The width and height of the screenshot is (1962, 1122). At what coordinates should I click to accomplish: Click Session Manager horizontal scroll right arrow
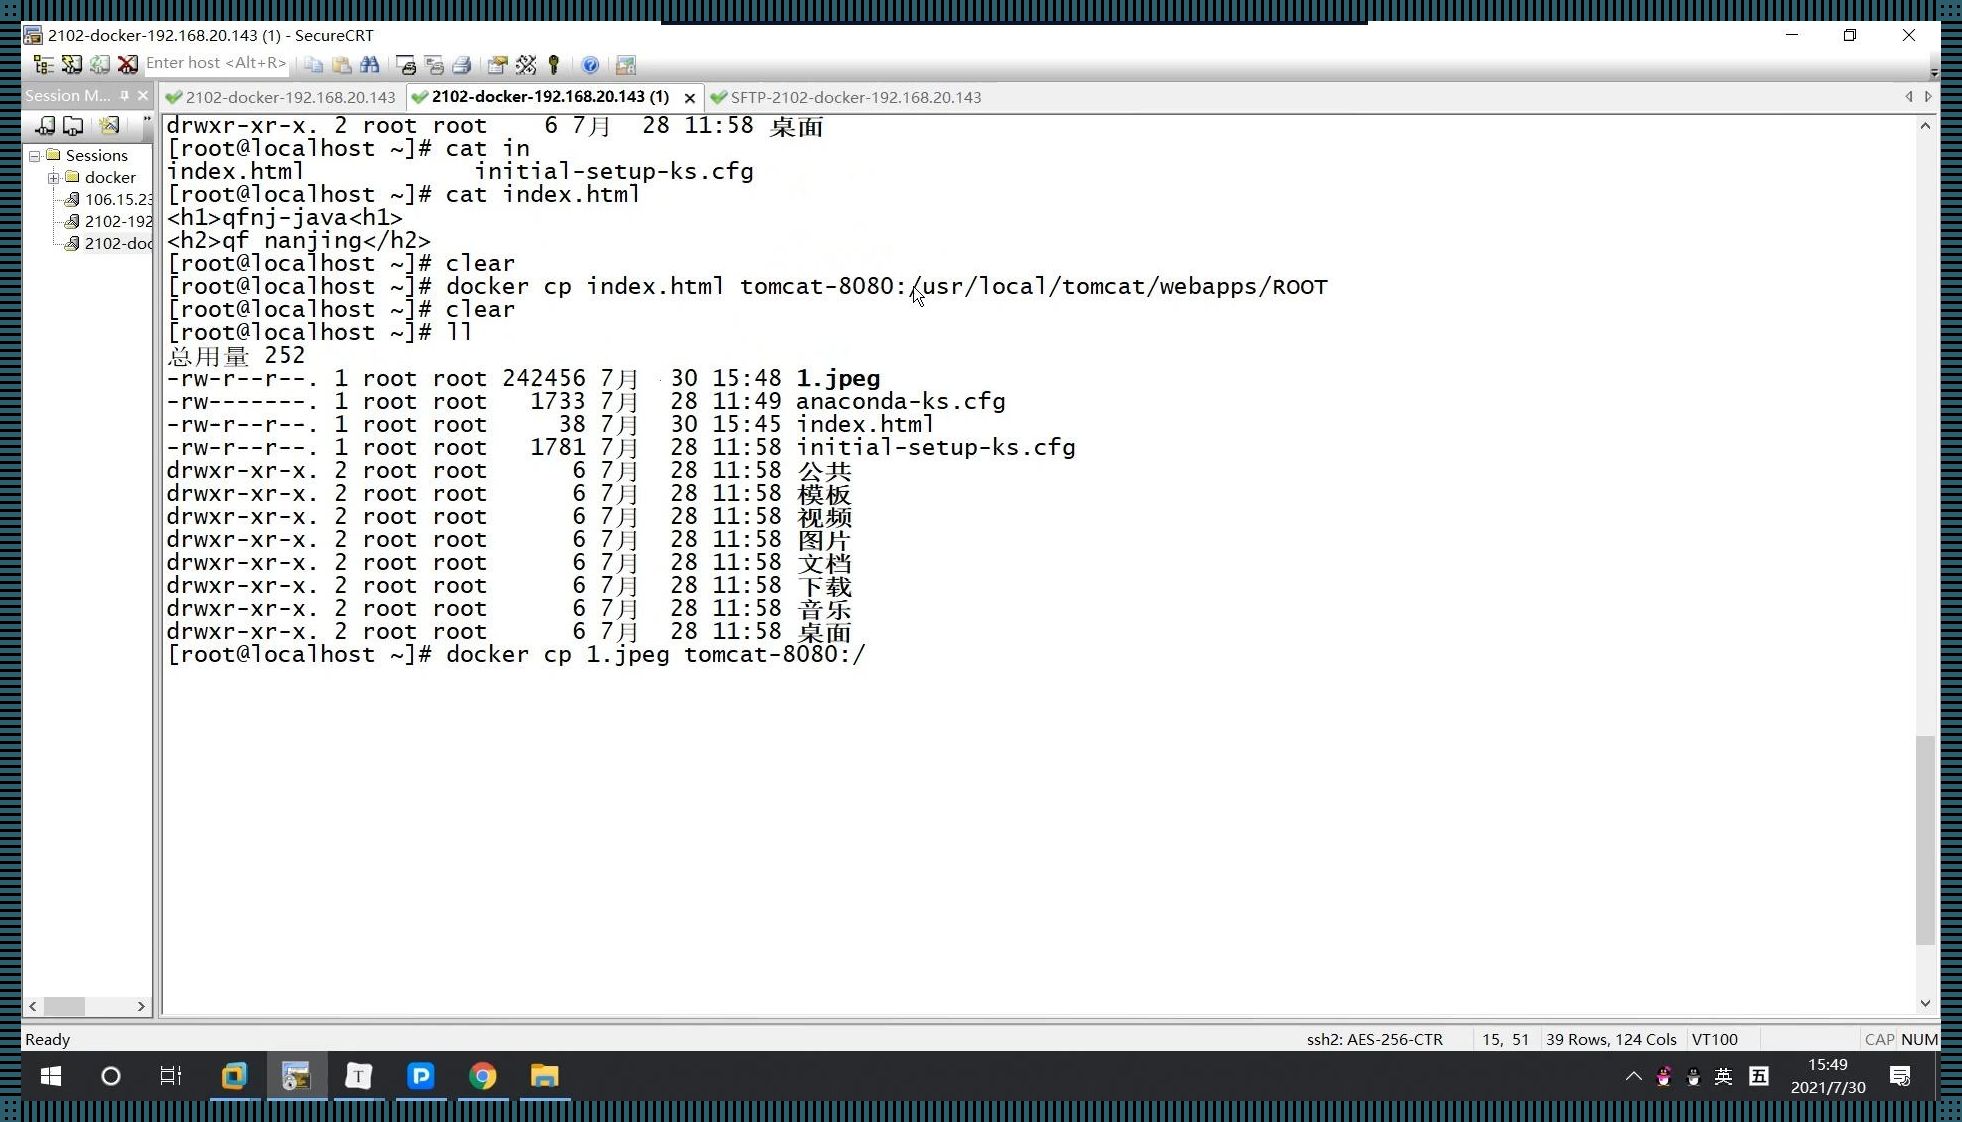tap(141, 1006)
